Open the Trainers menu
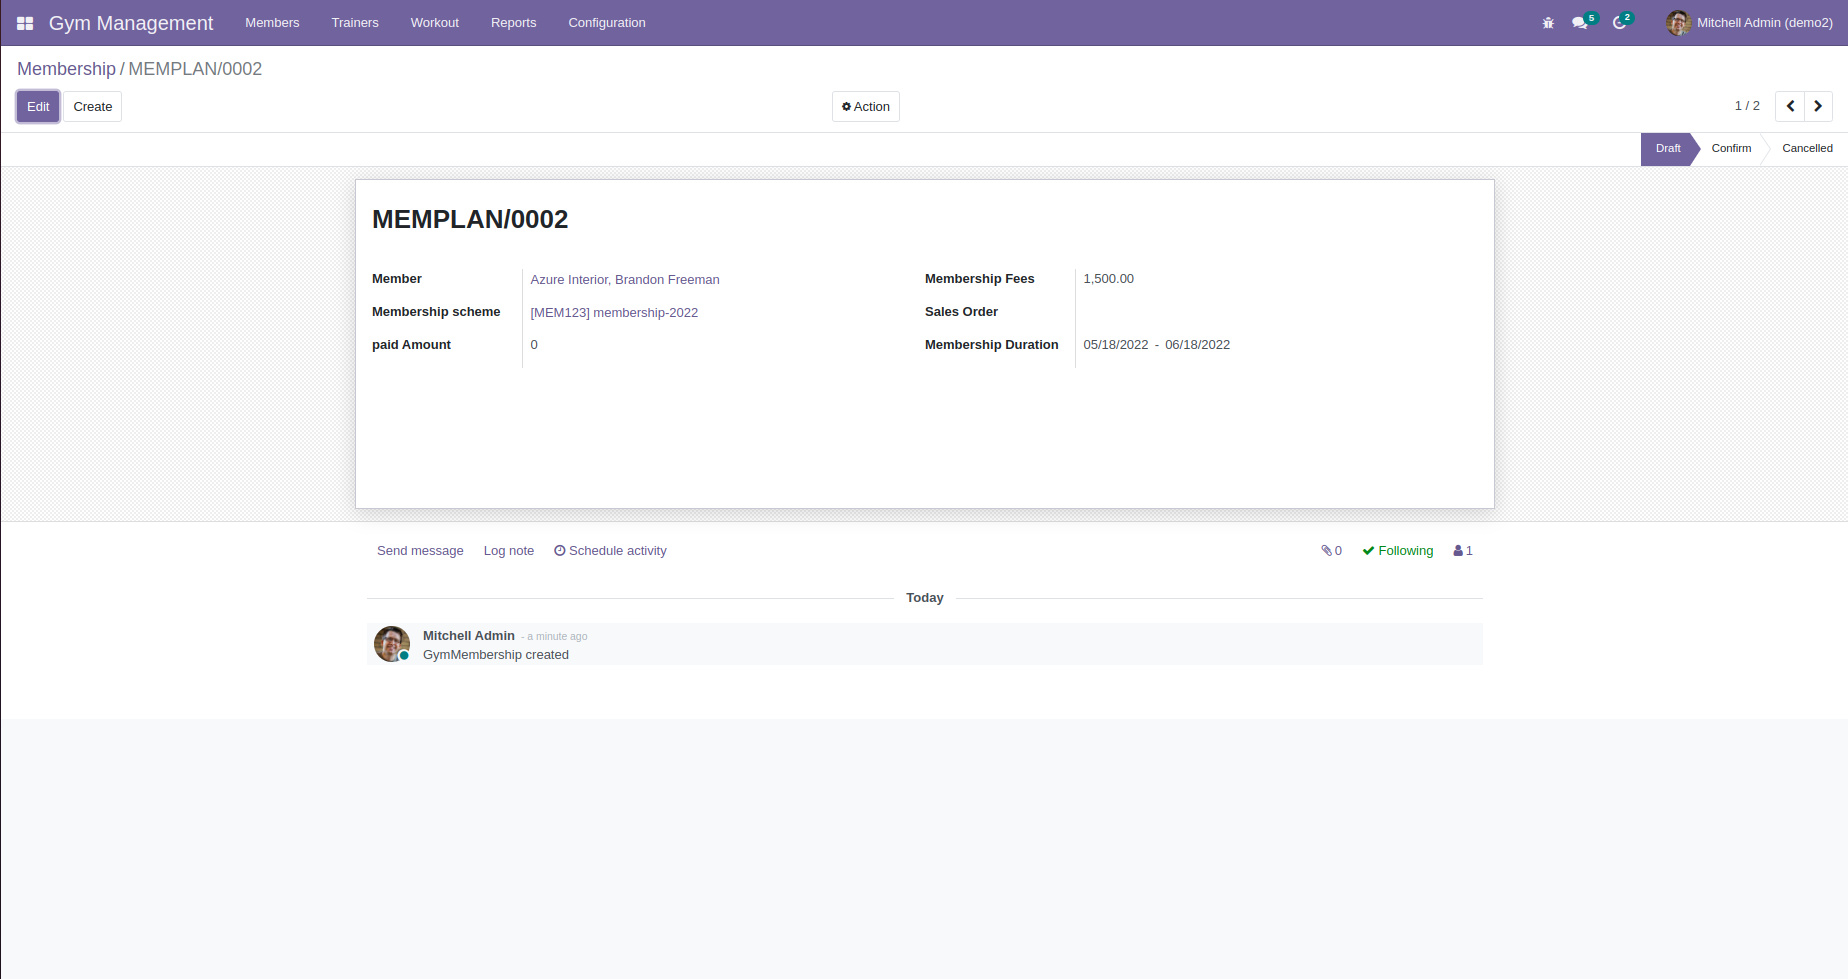1848x979 pixels. tap(355, 23)
